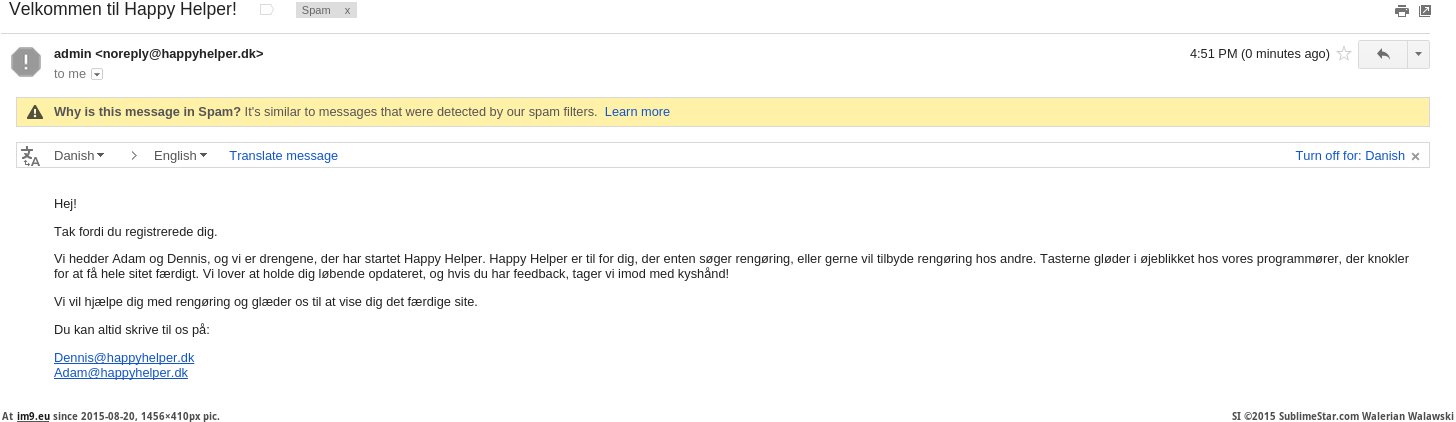The width and height of the screenshot is (1456, 422).
Task: Open message in new window icon
Action: (x=1425, y=11)
